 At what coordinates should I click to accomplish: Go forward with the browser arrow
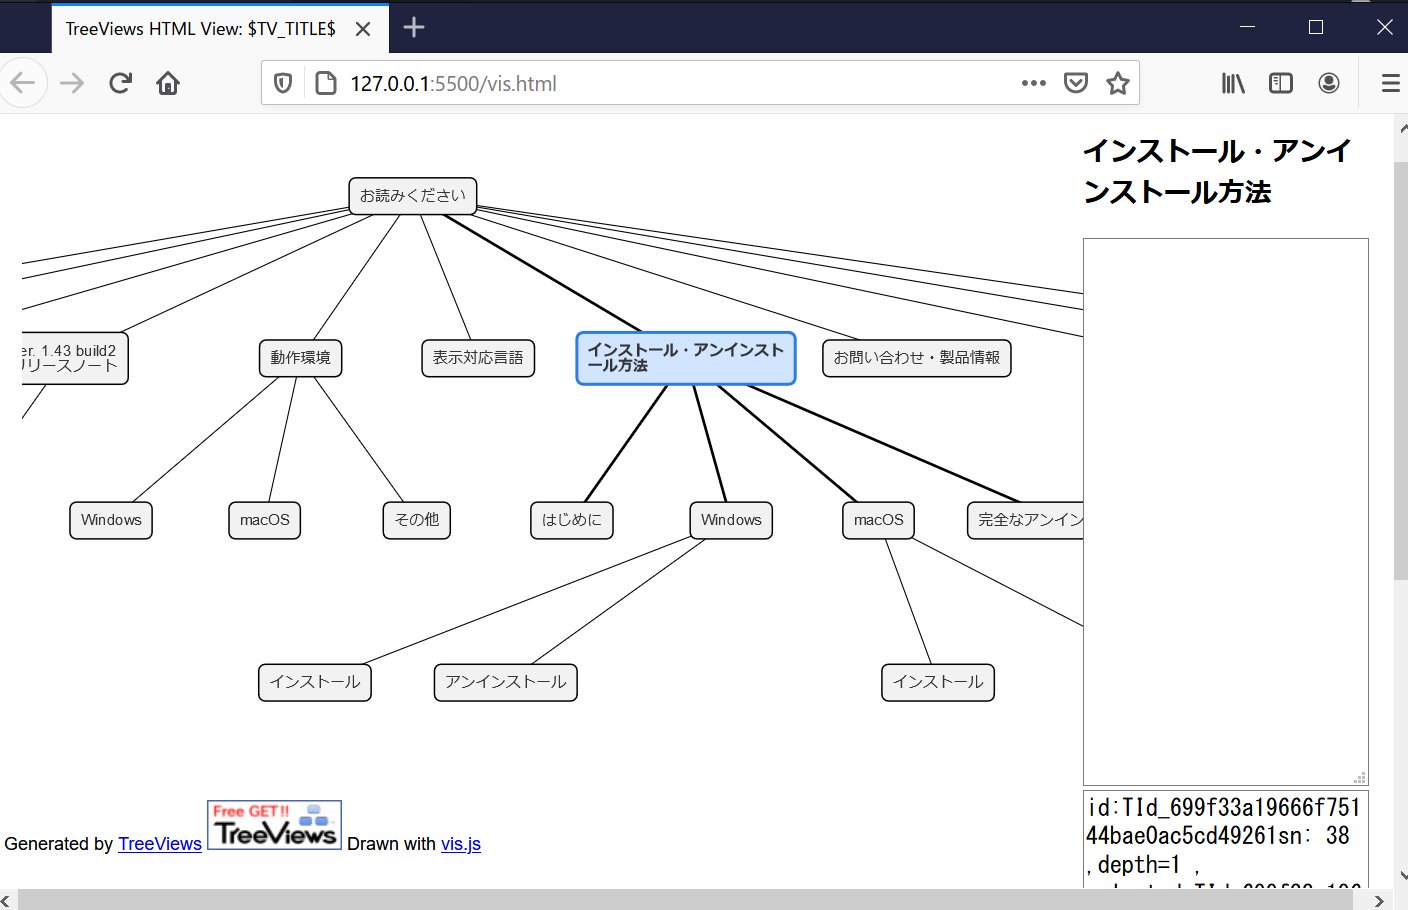click(x=72, y=83)
